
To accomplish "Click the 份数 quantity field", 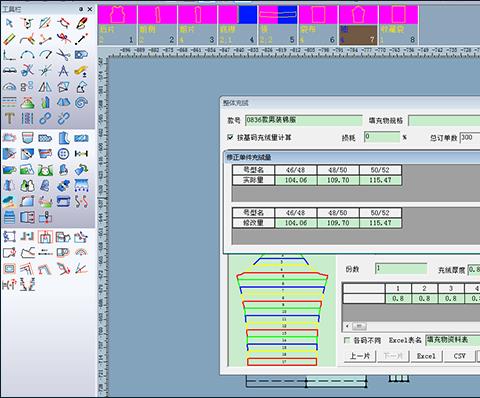I will [401, 269].
